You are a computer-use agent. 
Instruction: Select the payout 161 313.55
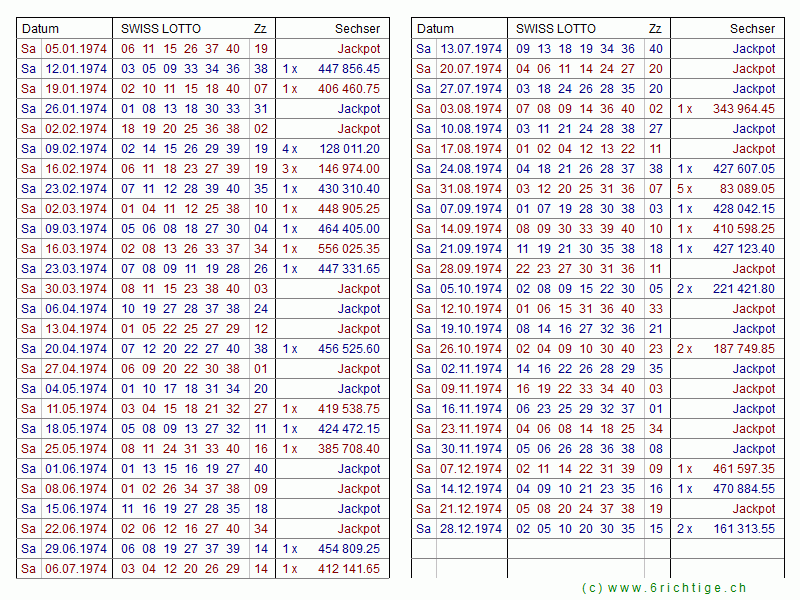pyautogui.click(x=743, y=529)
